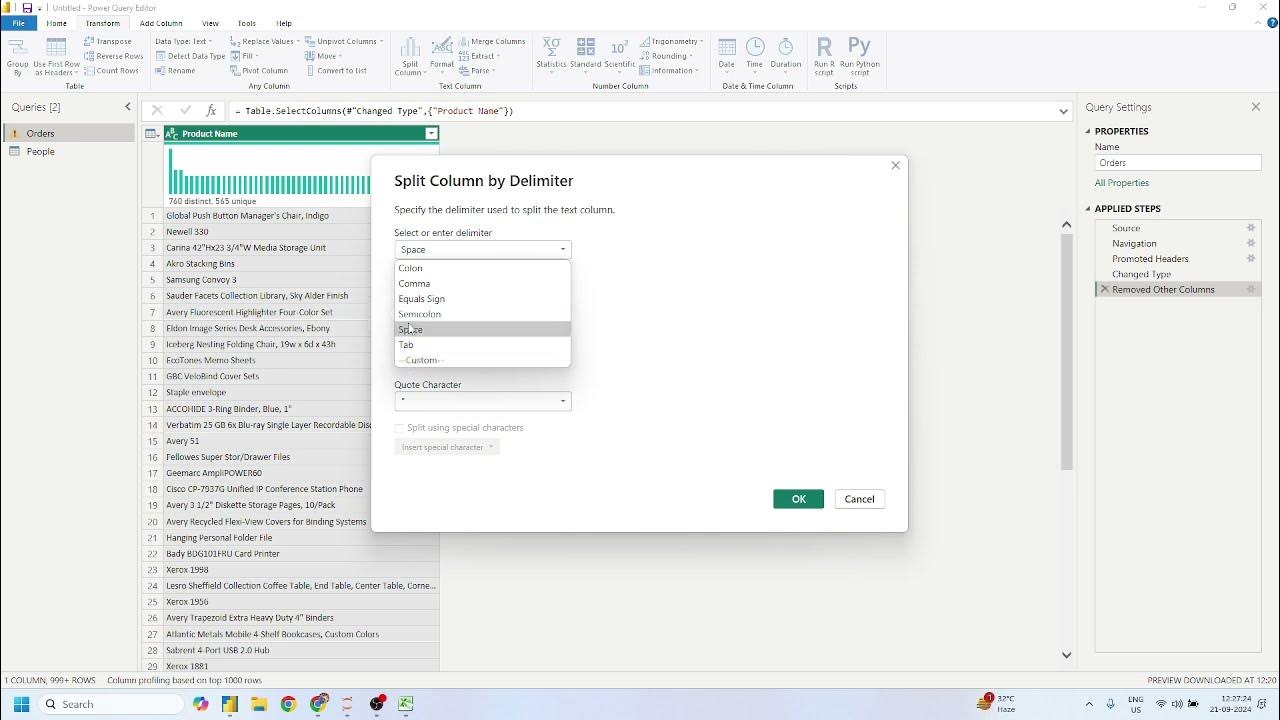The height and width of the screenshot is (720, 1280).
Task: Collapse the Queries pane
Action: click(128, 107)
